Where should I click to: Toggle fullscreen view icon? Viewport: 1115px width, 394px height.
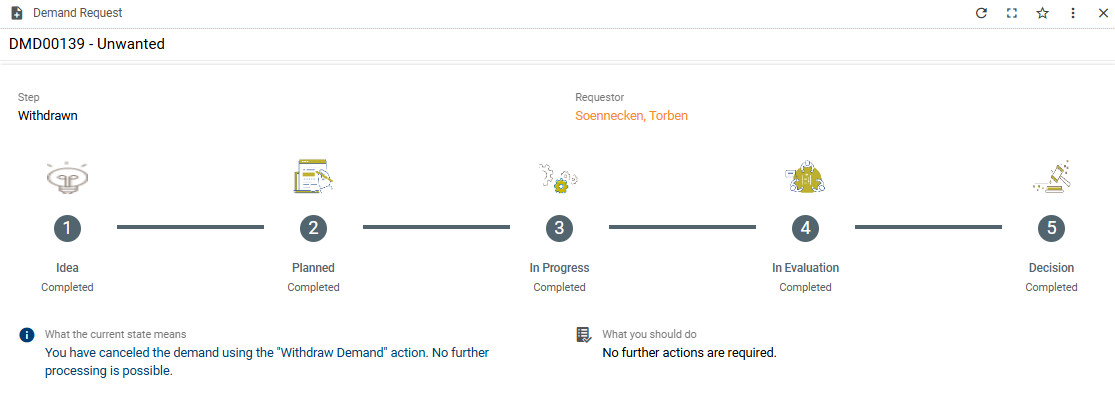pyautogui.click(x=1012, y=13)
